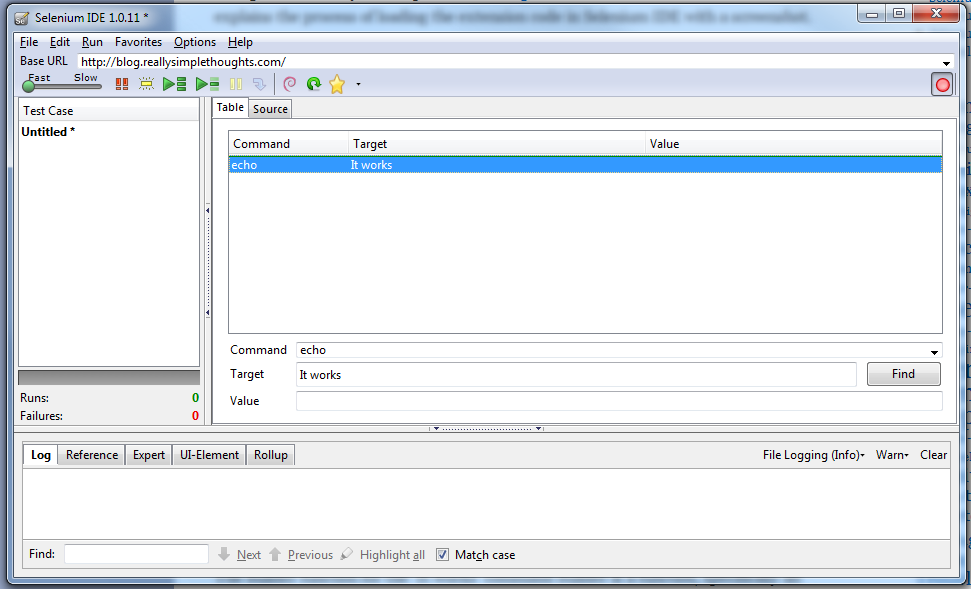
Task: Open the Options menu
Action: pyautogui.click(x=194, y=42)
